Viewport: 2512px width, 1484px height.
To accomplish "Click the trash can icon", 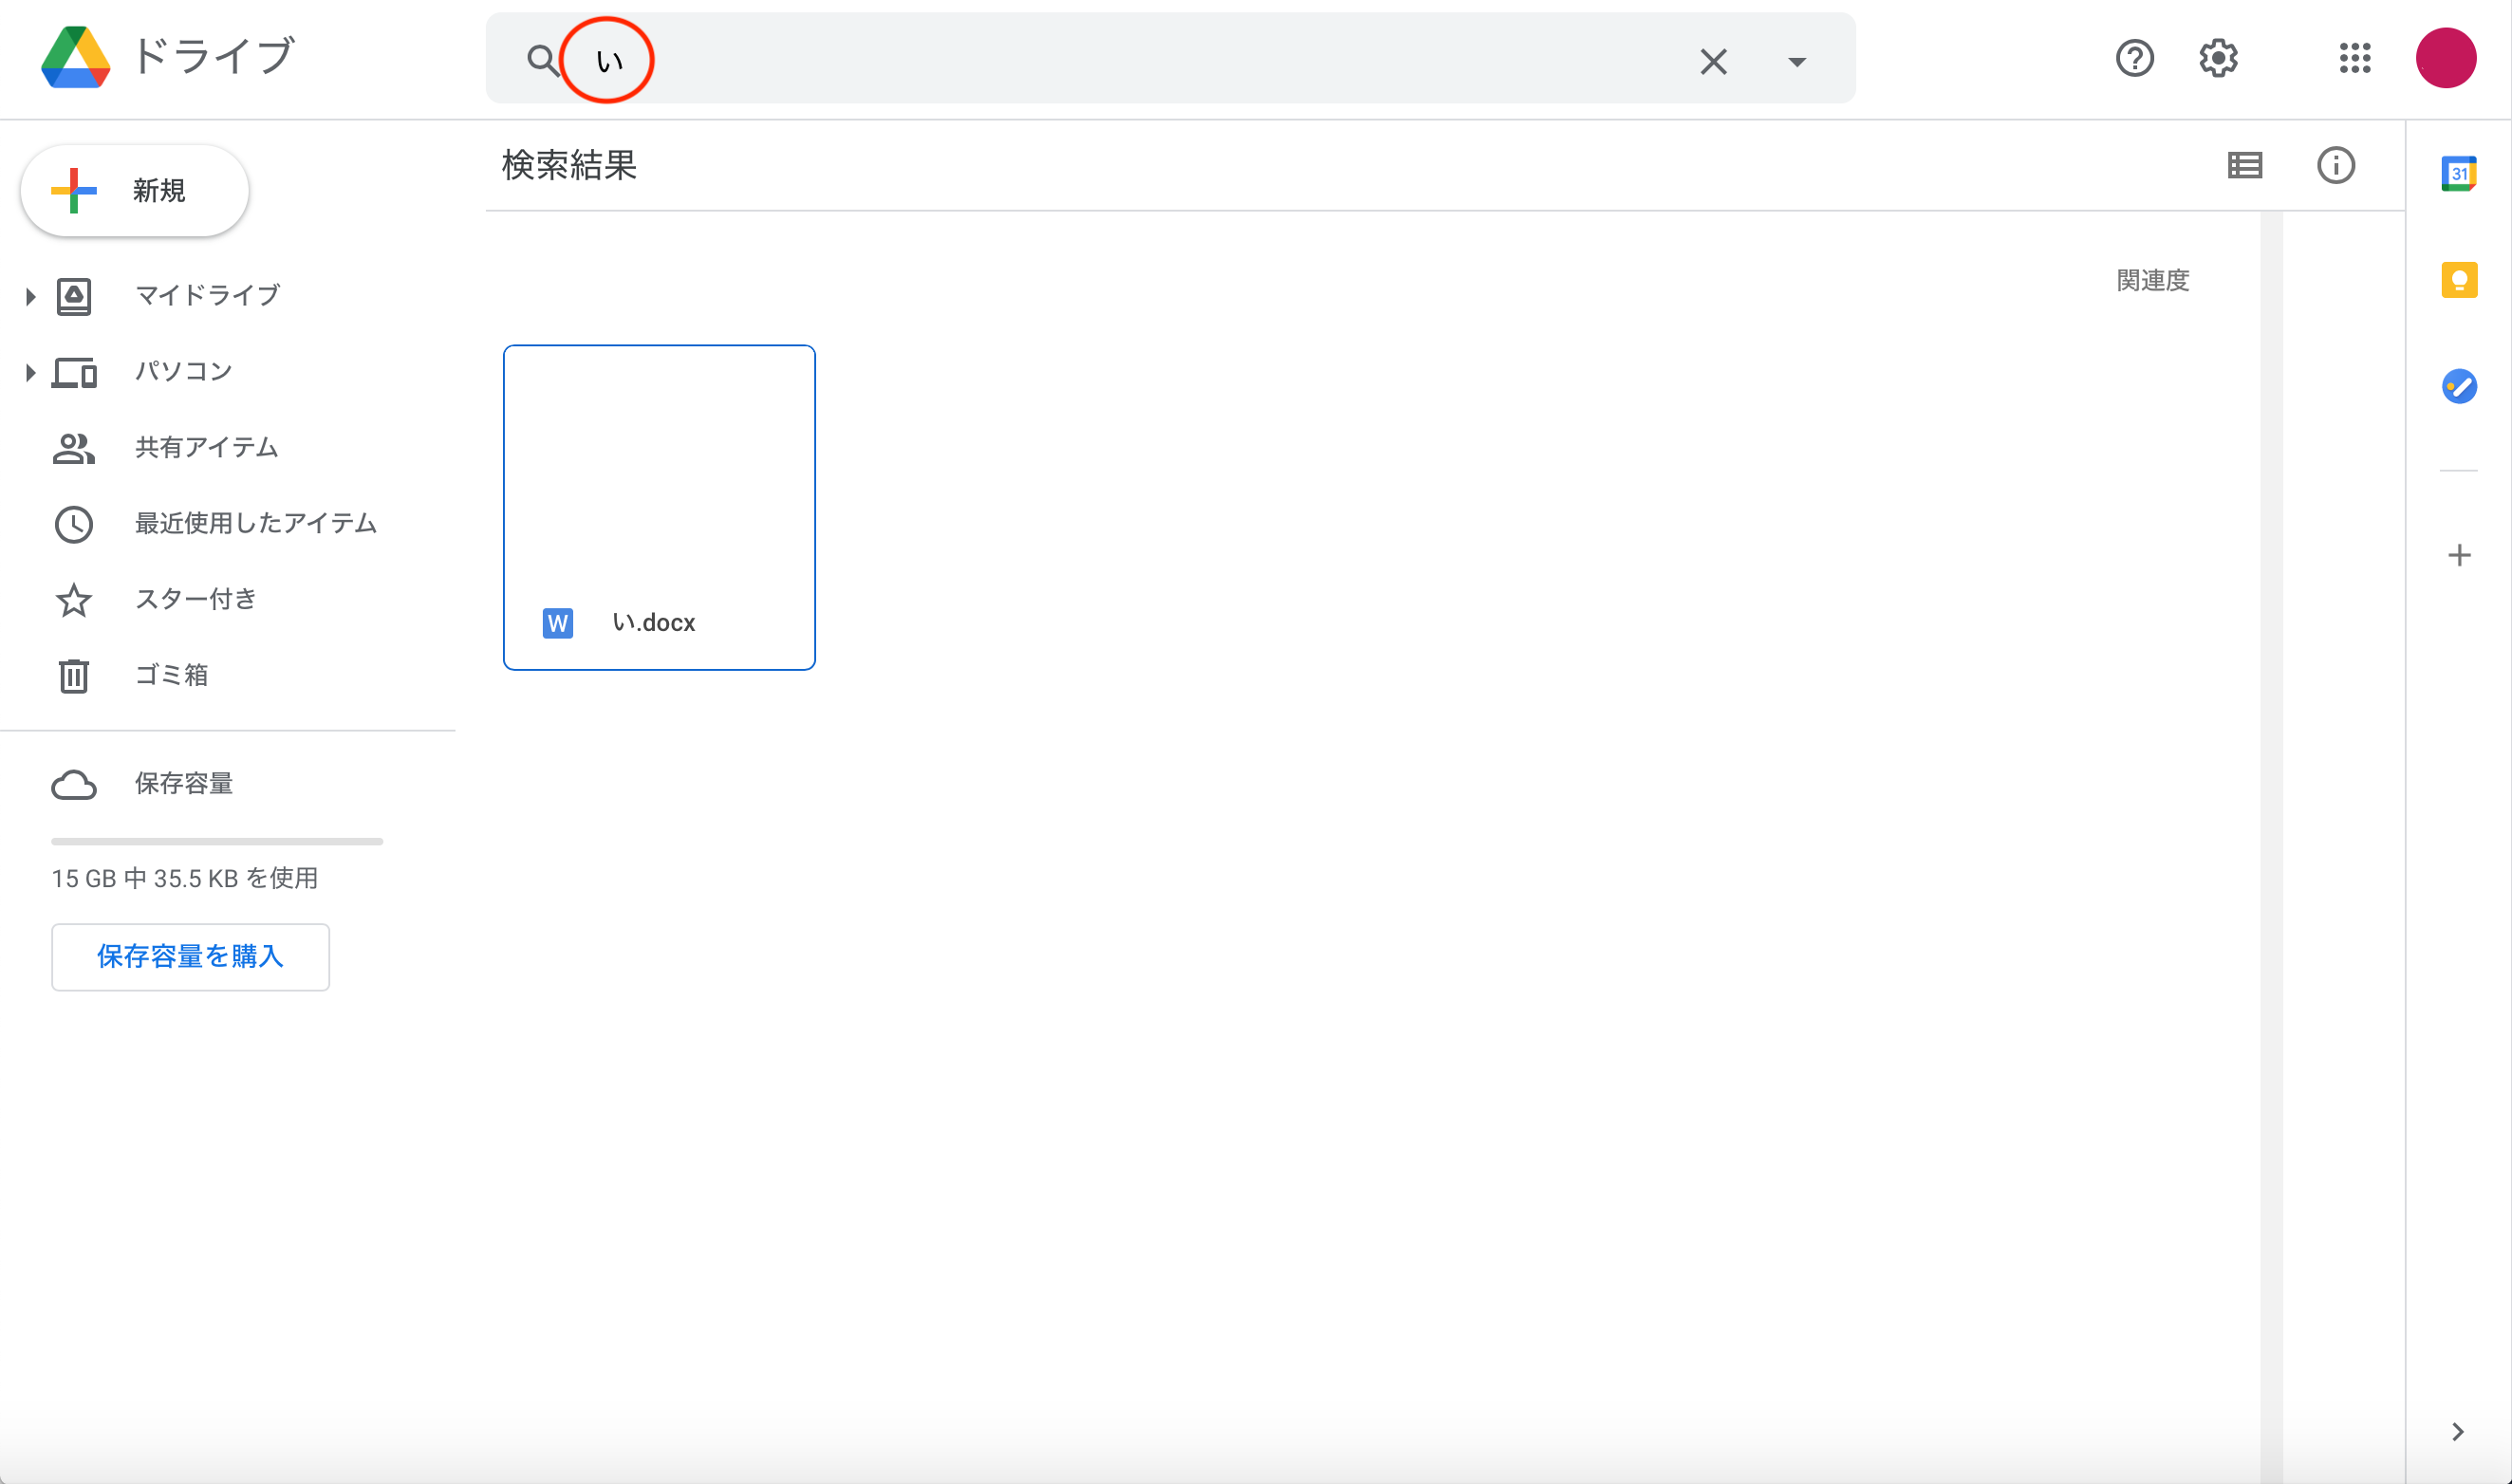I will [73, 676].
